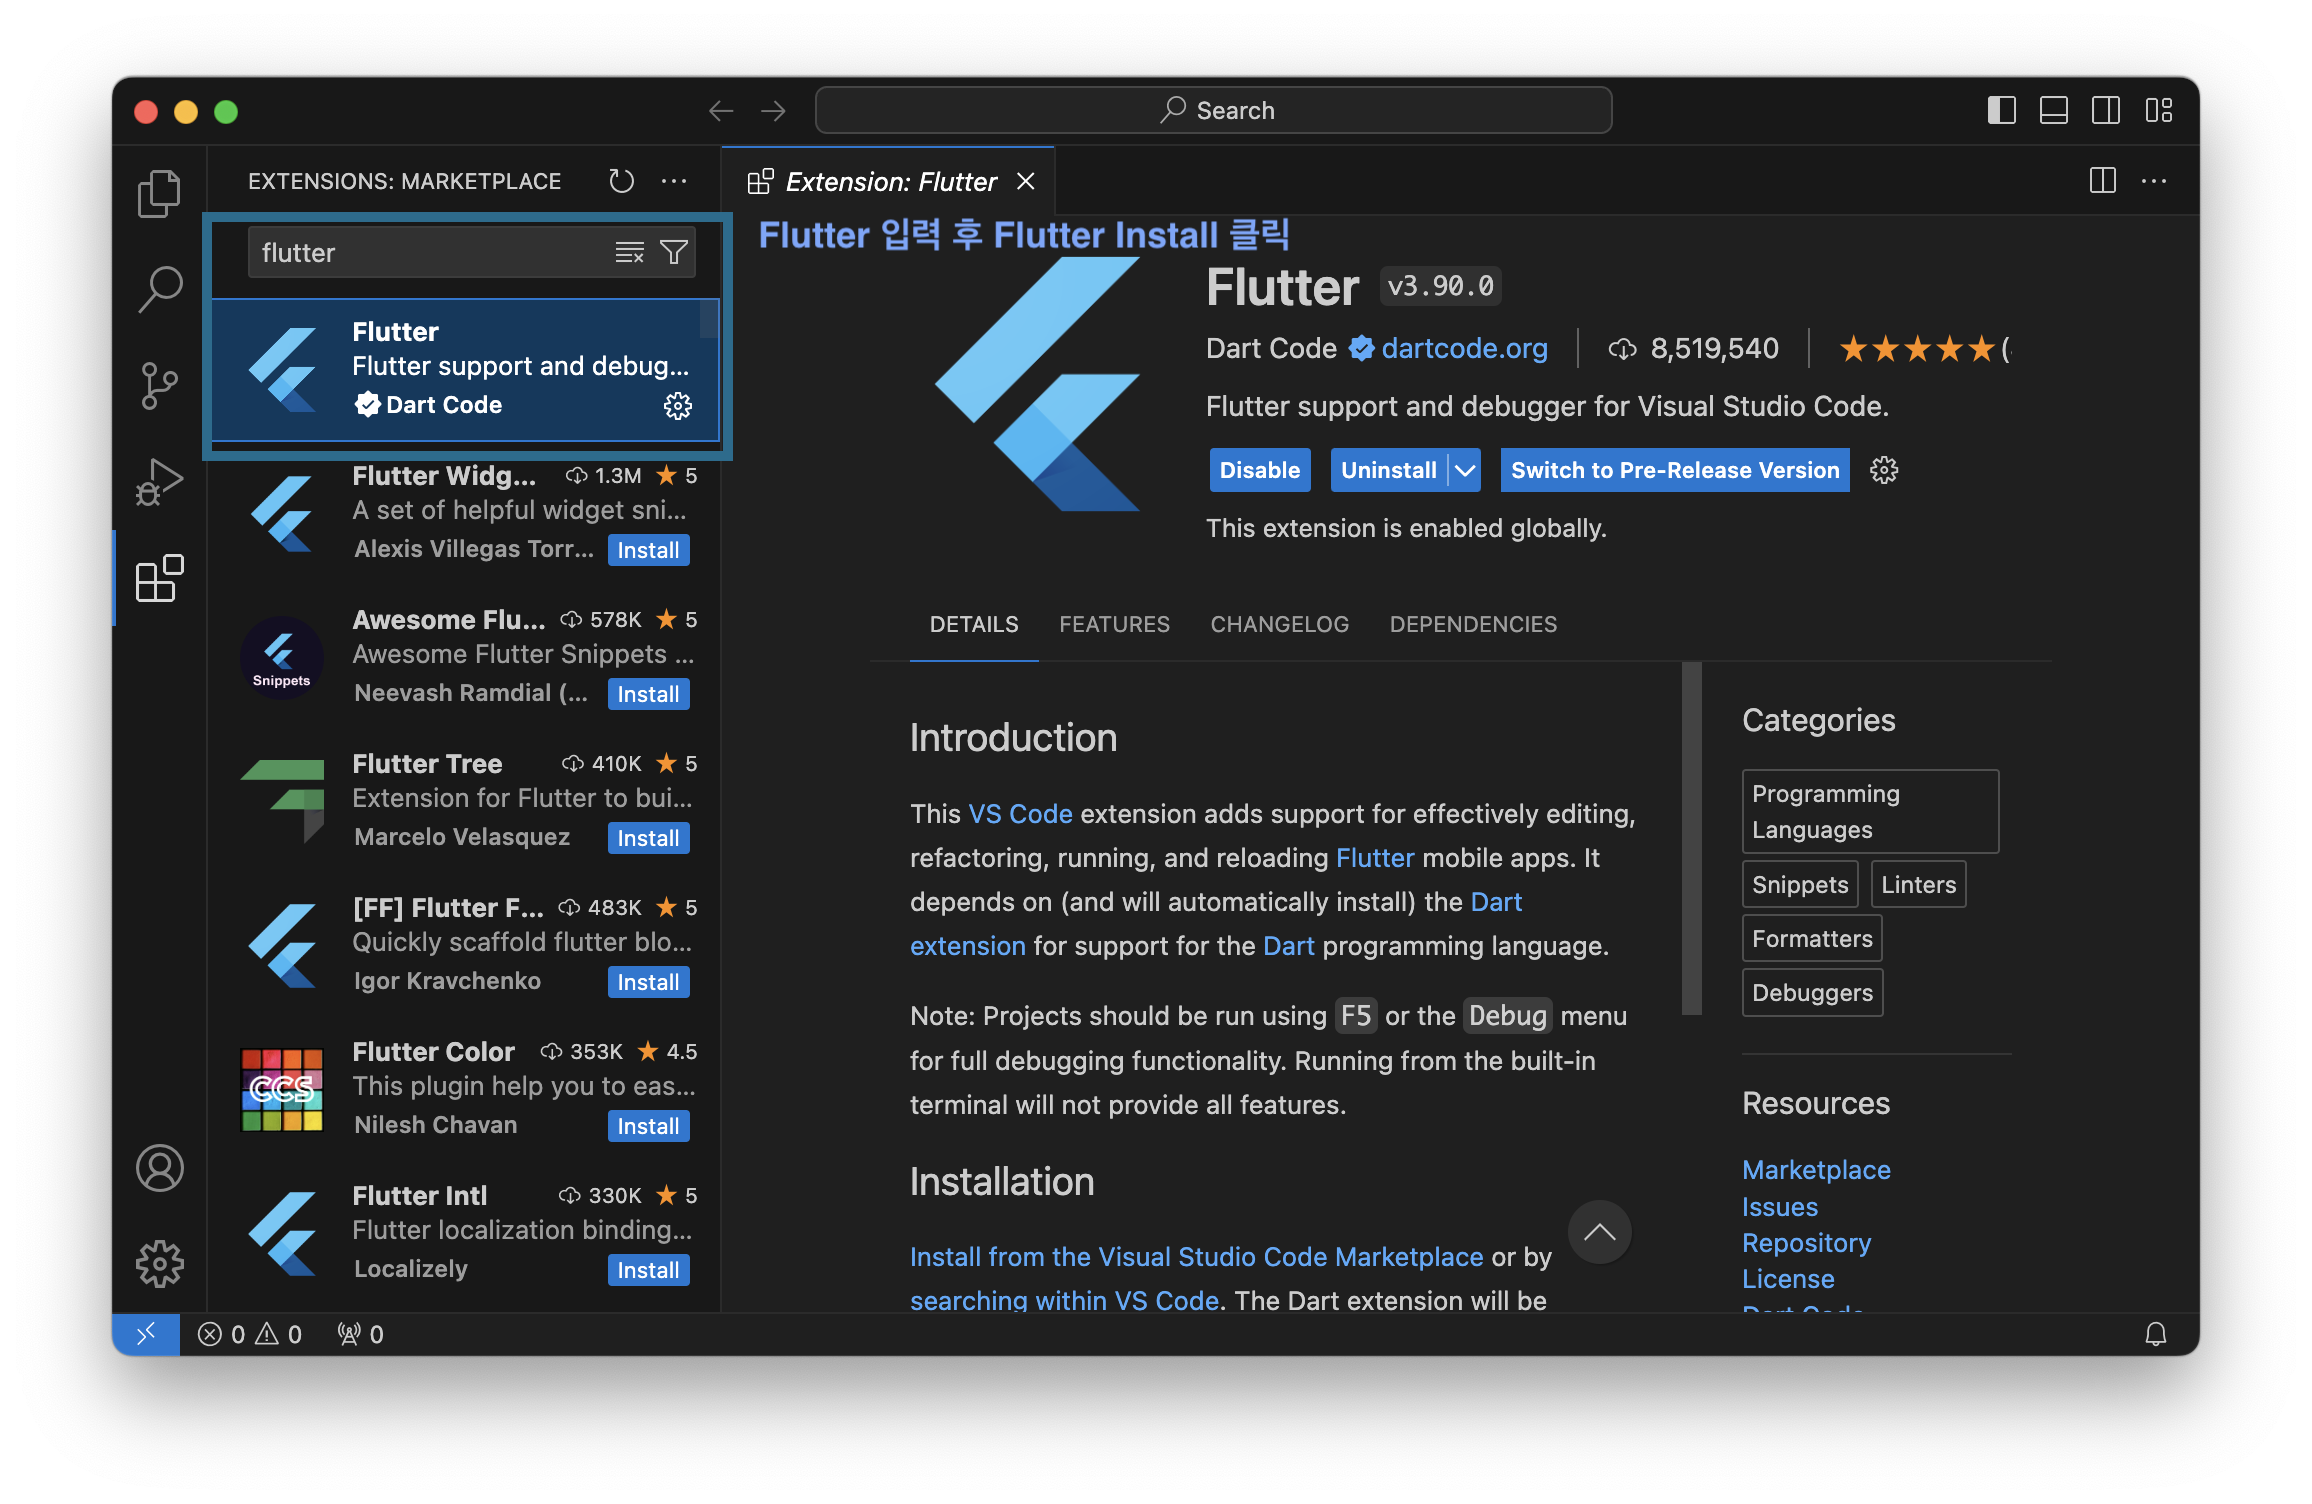Install Awesome Flutter Snippets extension

(648, 694)
